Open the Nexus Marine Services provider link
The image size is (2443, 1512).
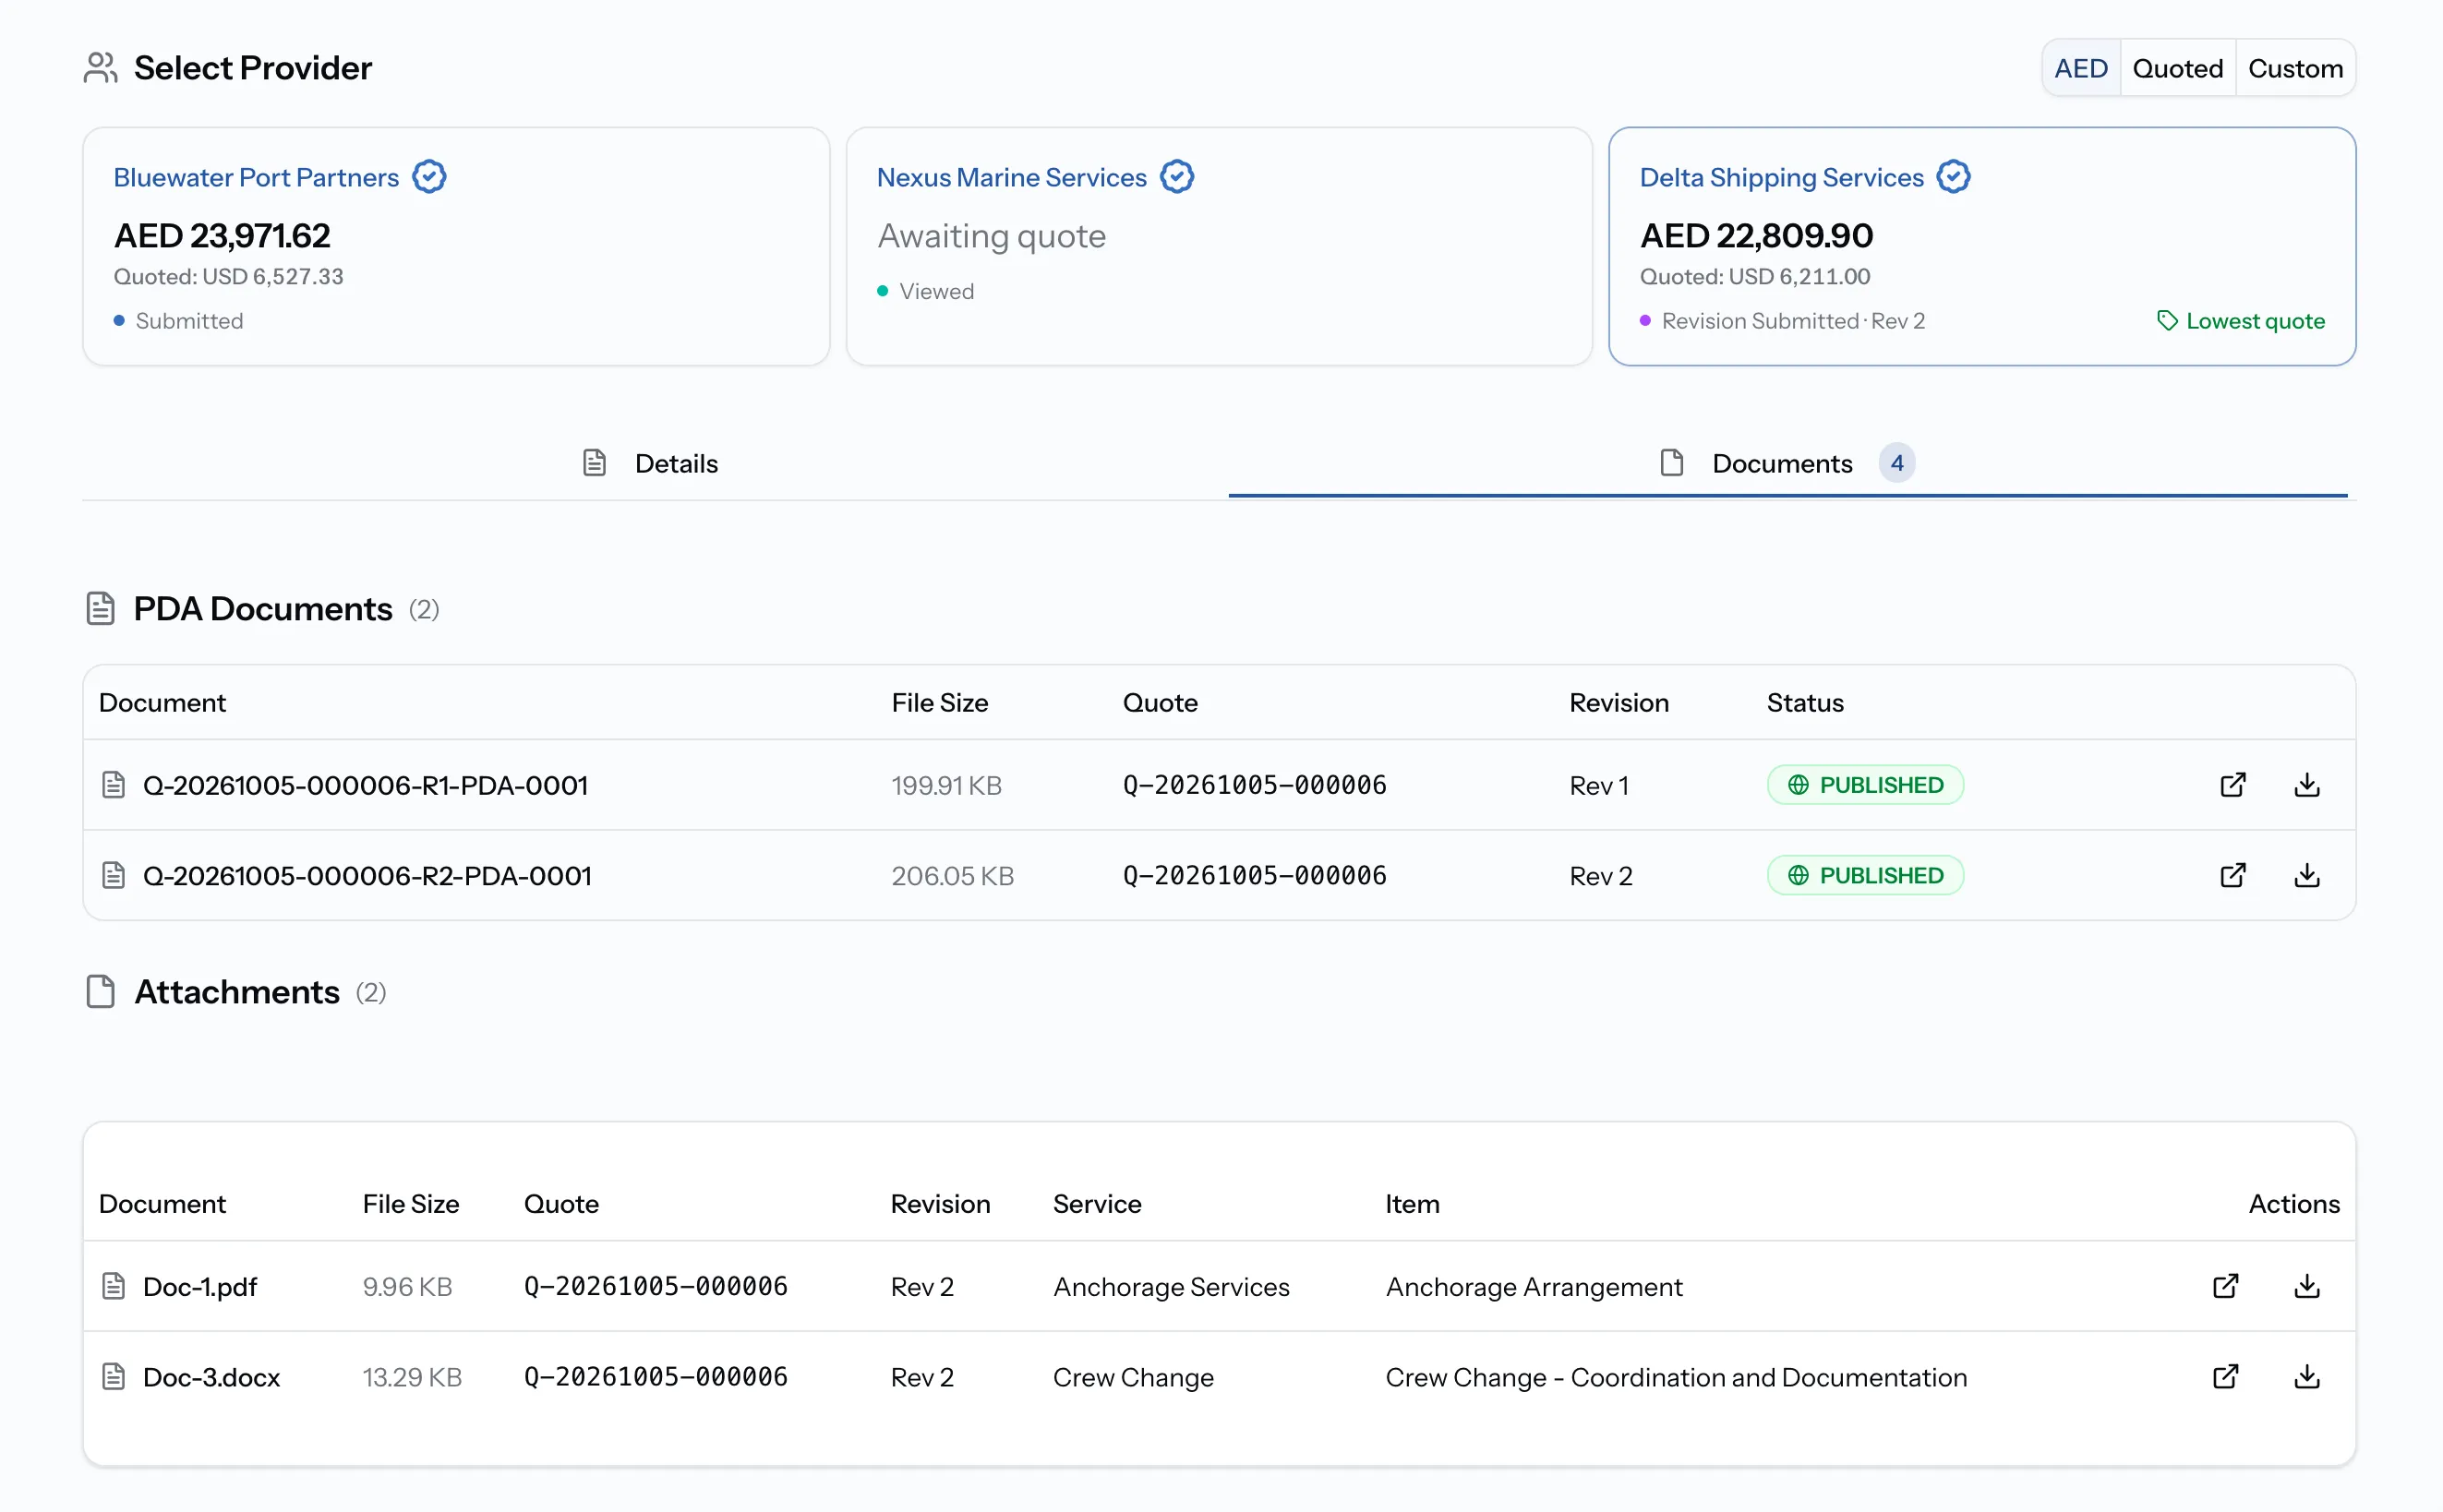coord(1011,177)
